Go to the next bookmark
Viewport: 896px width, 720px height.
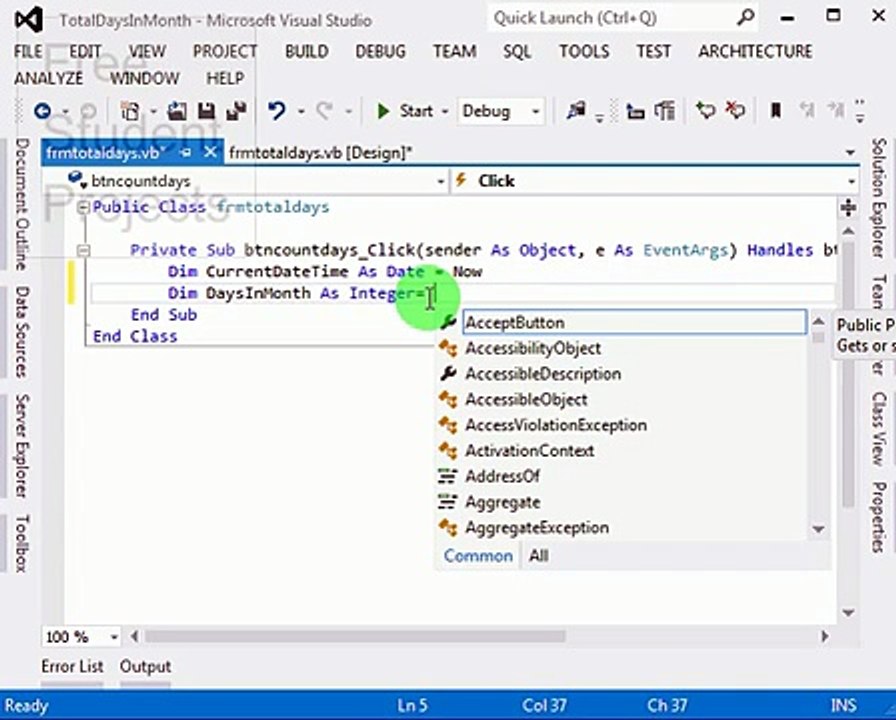pos(836,110)
